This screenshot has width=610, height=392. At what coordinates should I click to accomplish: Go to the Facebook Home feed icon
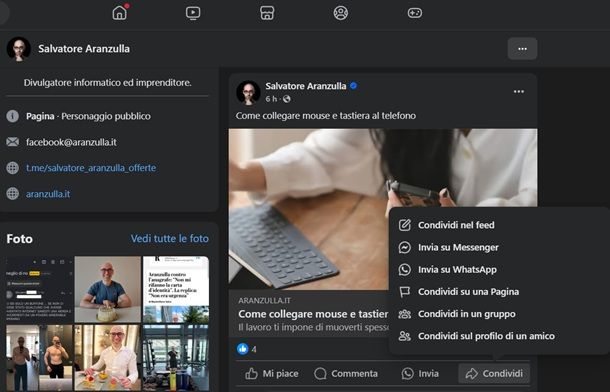(120, 12)
